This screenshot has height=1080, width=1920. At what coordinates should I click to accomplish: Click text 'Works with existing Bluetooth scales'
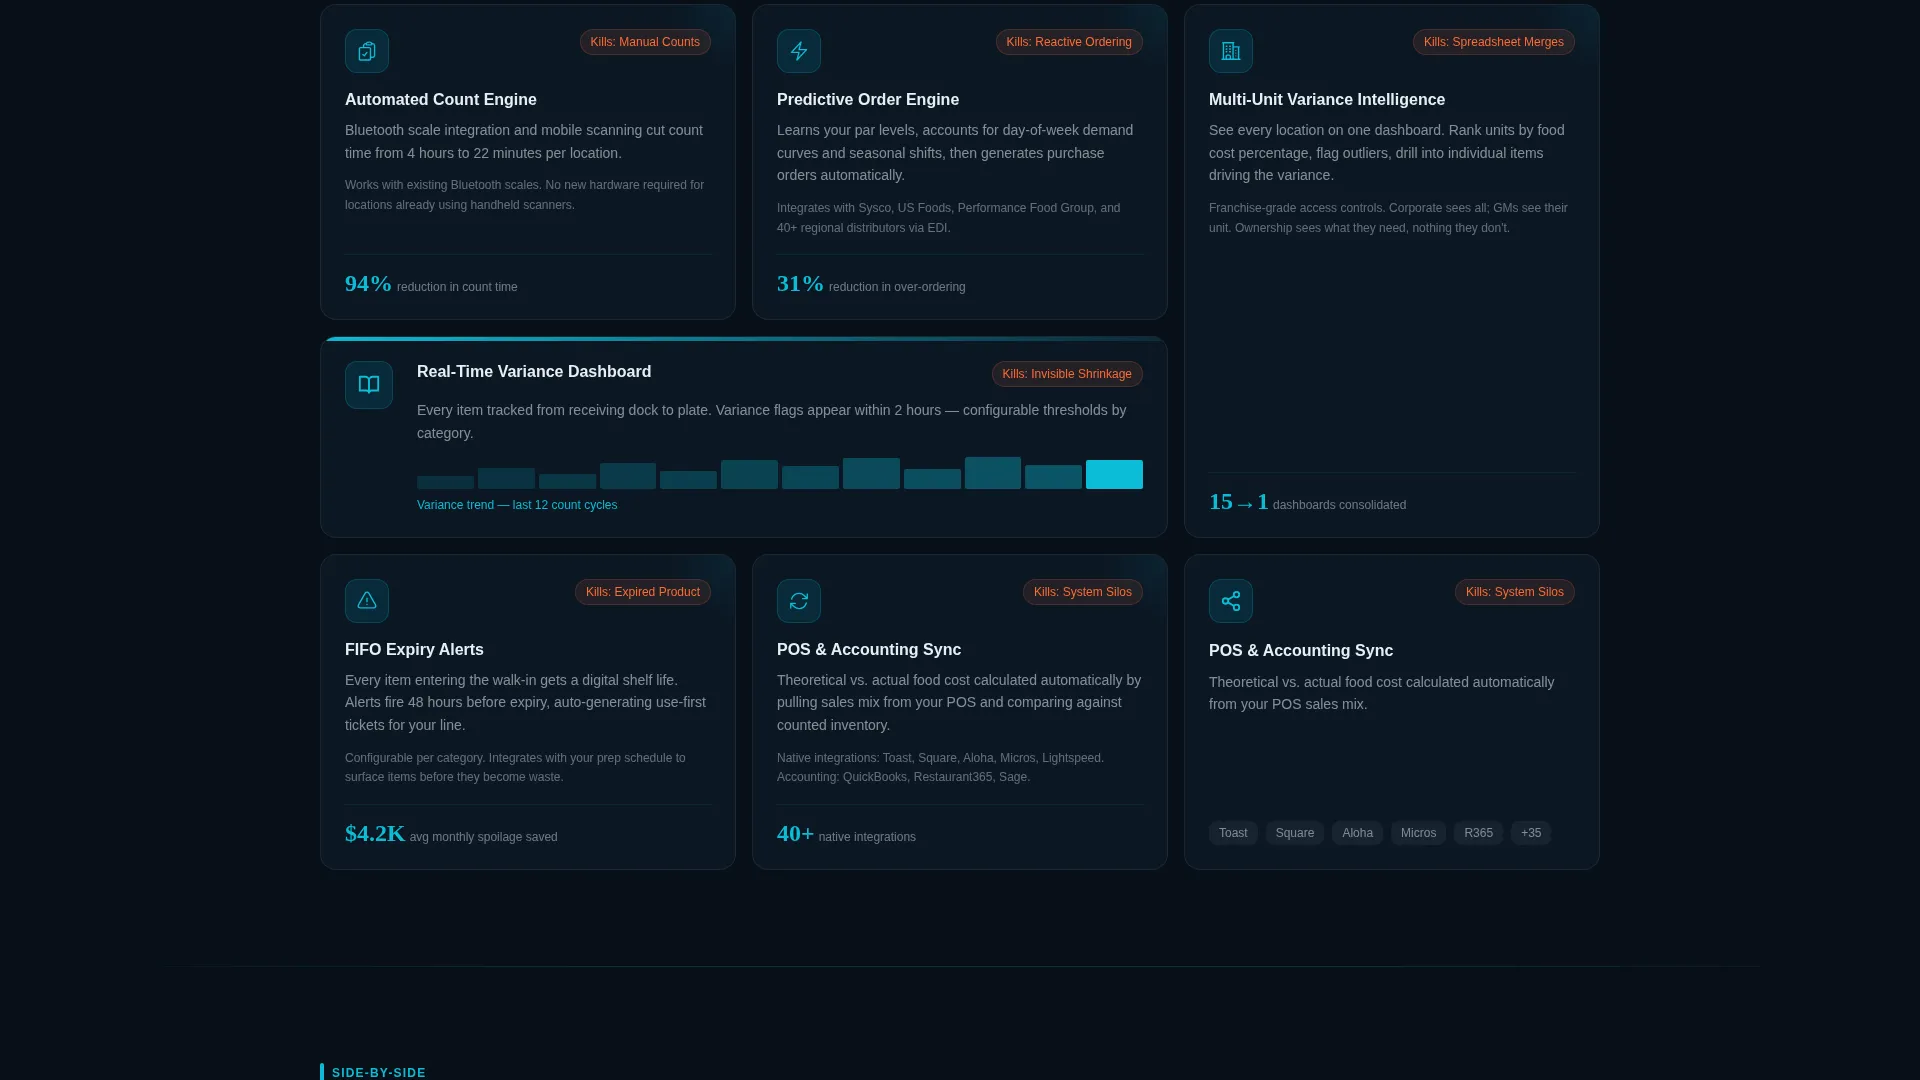tap(443, 185)
